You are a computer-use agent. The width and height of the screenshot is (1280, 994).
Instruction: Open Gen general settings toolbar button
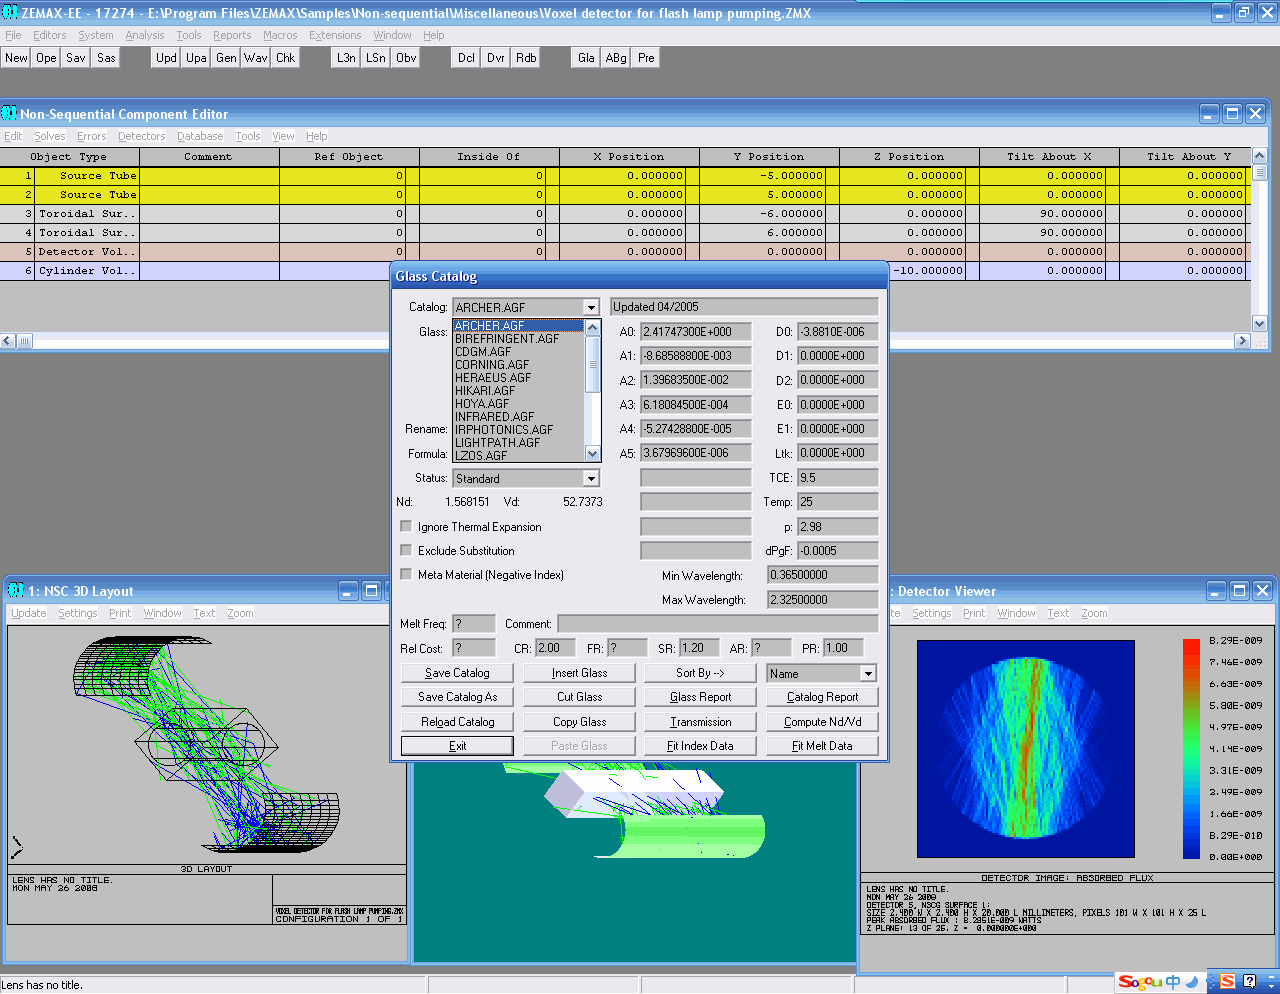click(226, 58)
